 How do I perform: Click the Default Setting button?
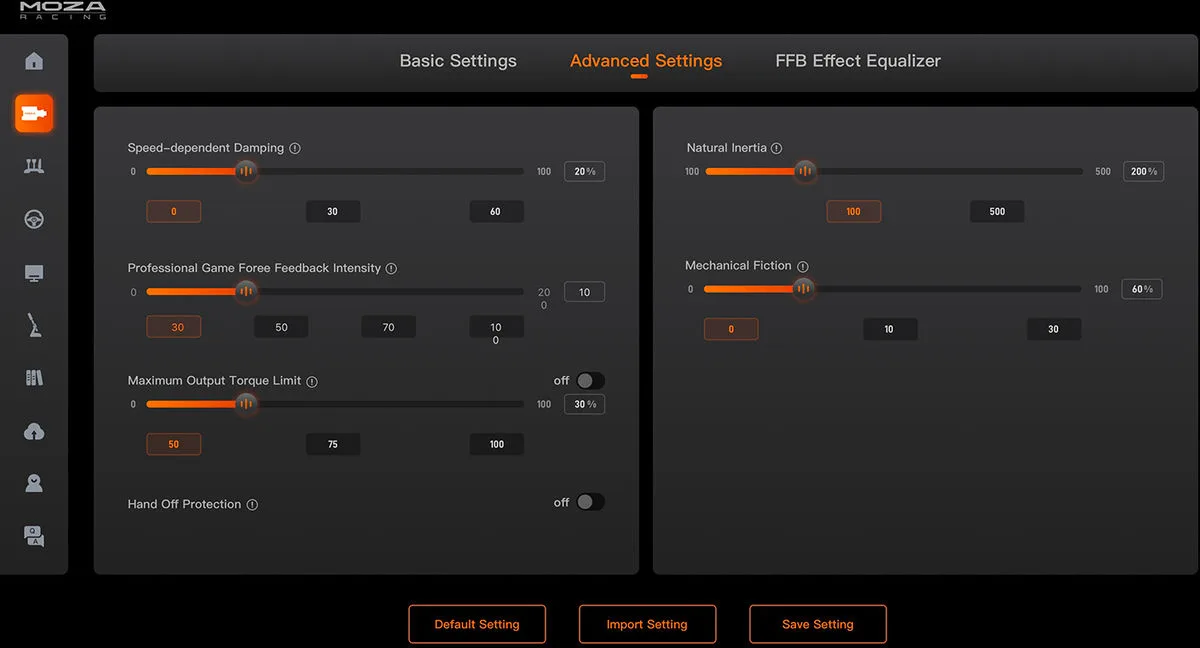tap(477, 624)
